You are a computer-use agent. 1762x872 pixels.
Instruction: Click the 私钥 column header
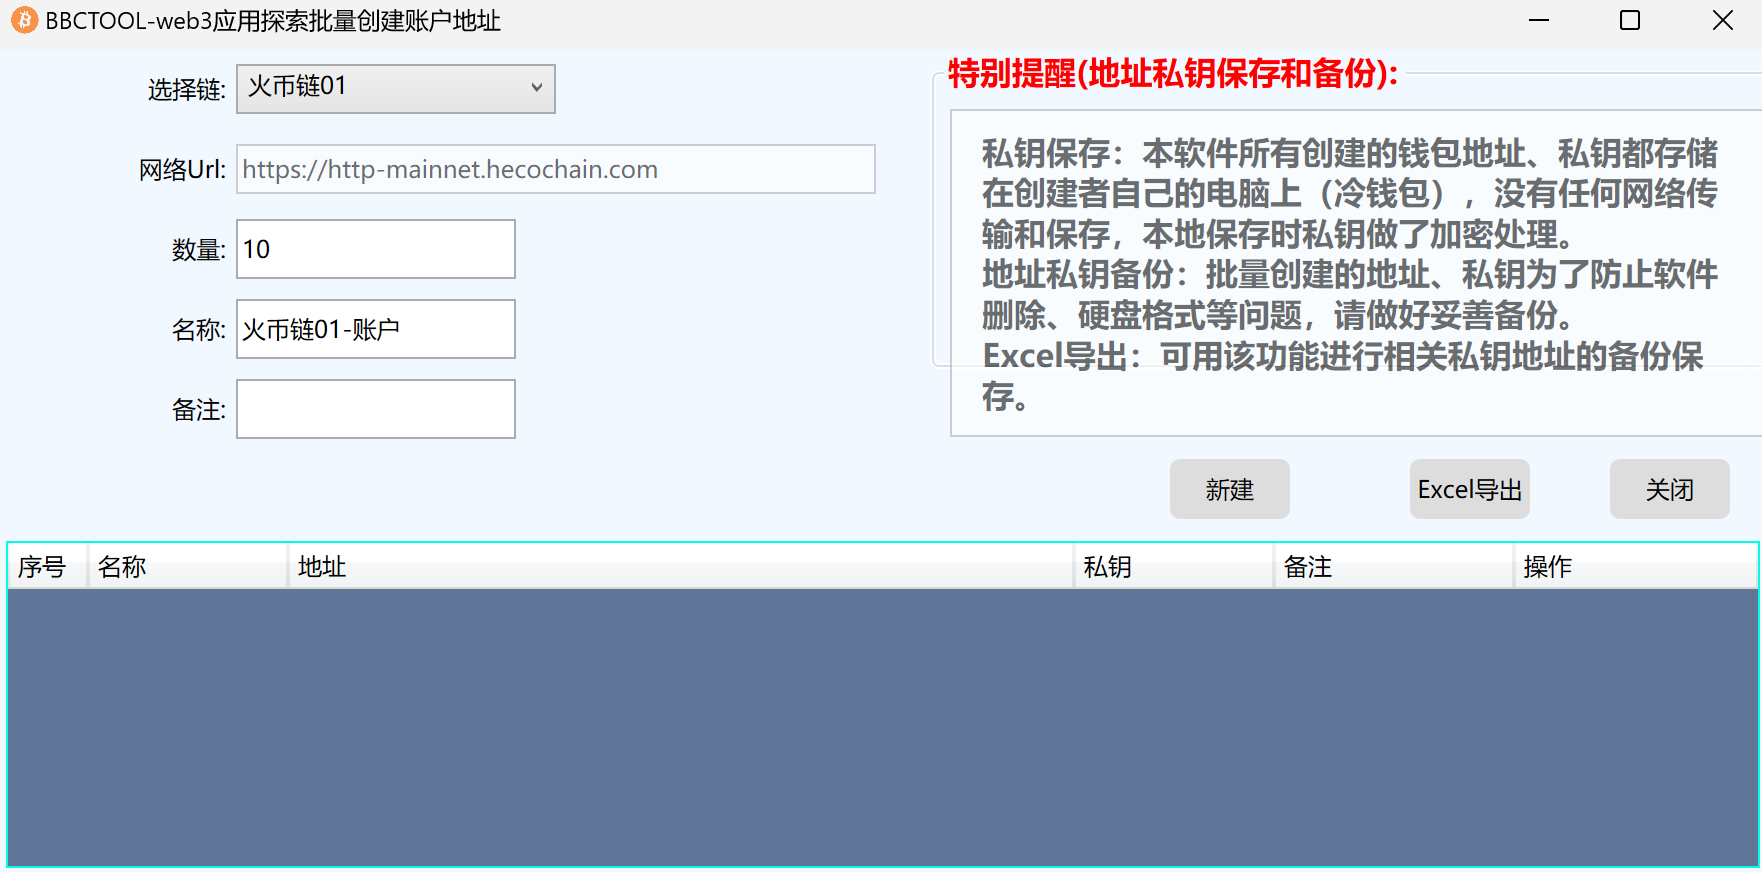1173,567
